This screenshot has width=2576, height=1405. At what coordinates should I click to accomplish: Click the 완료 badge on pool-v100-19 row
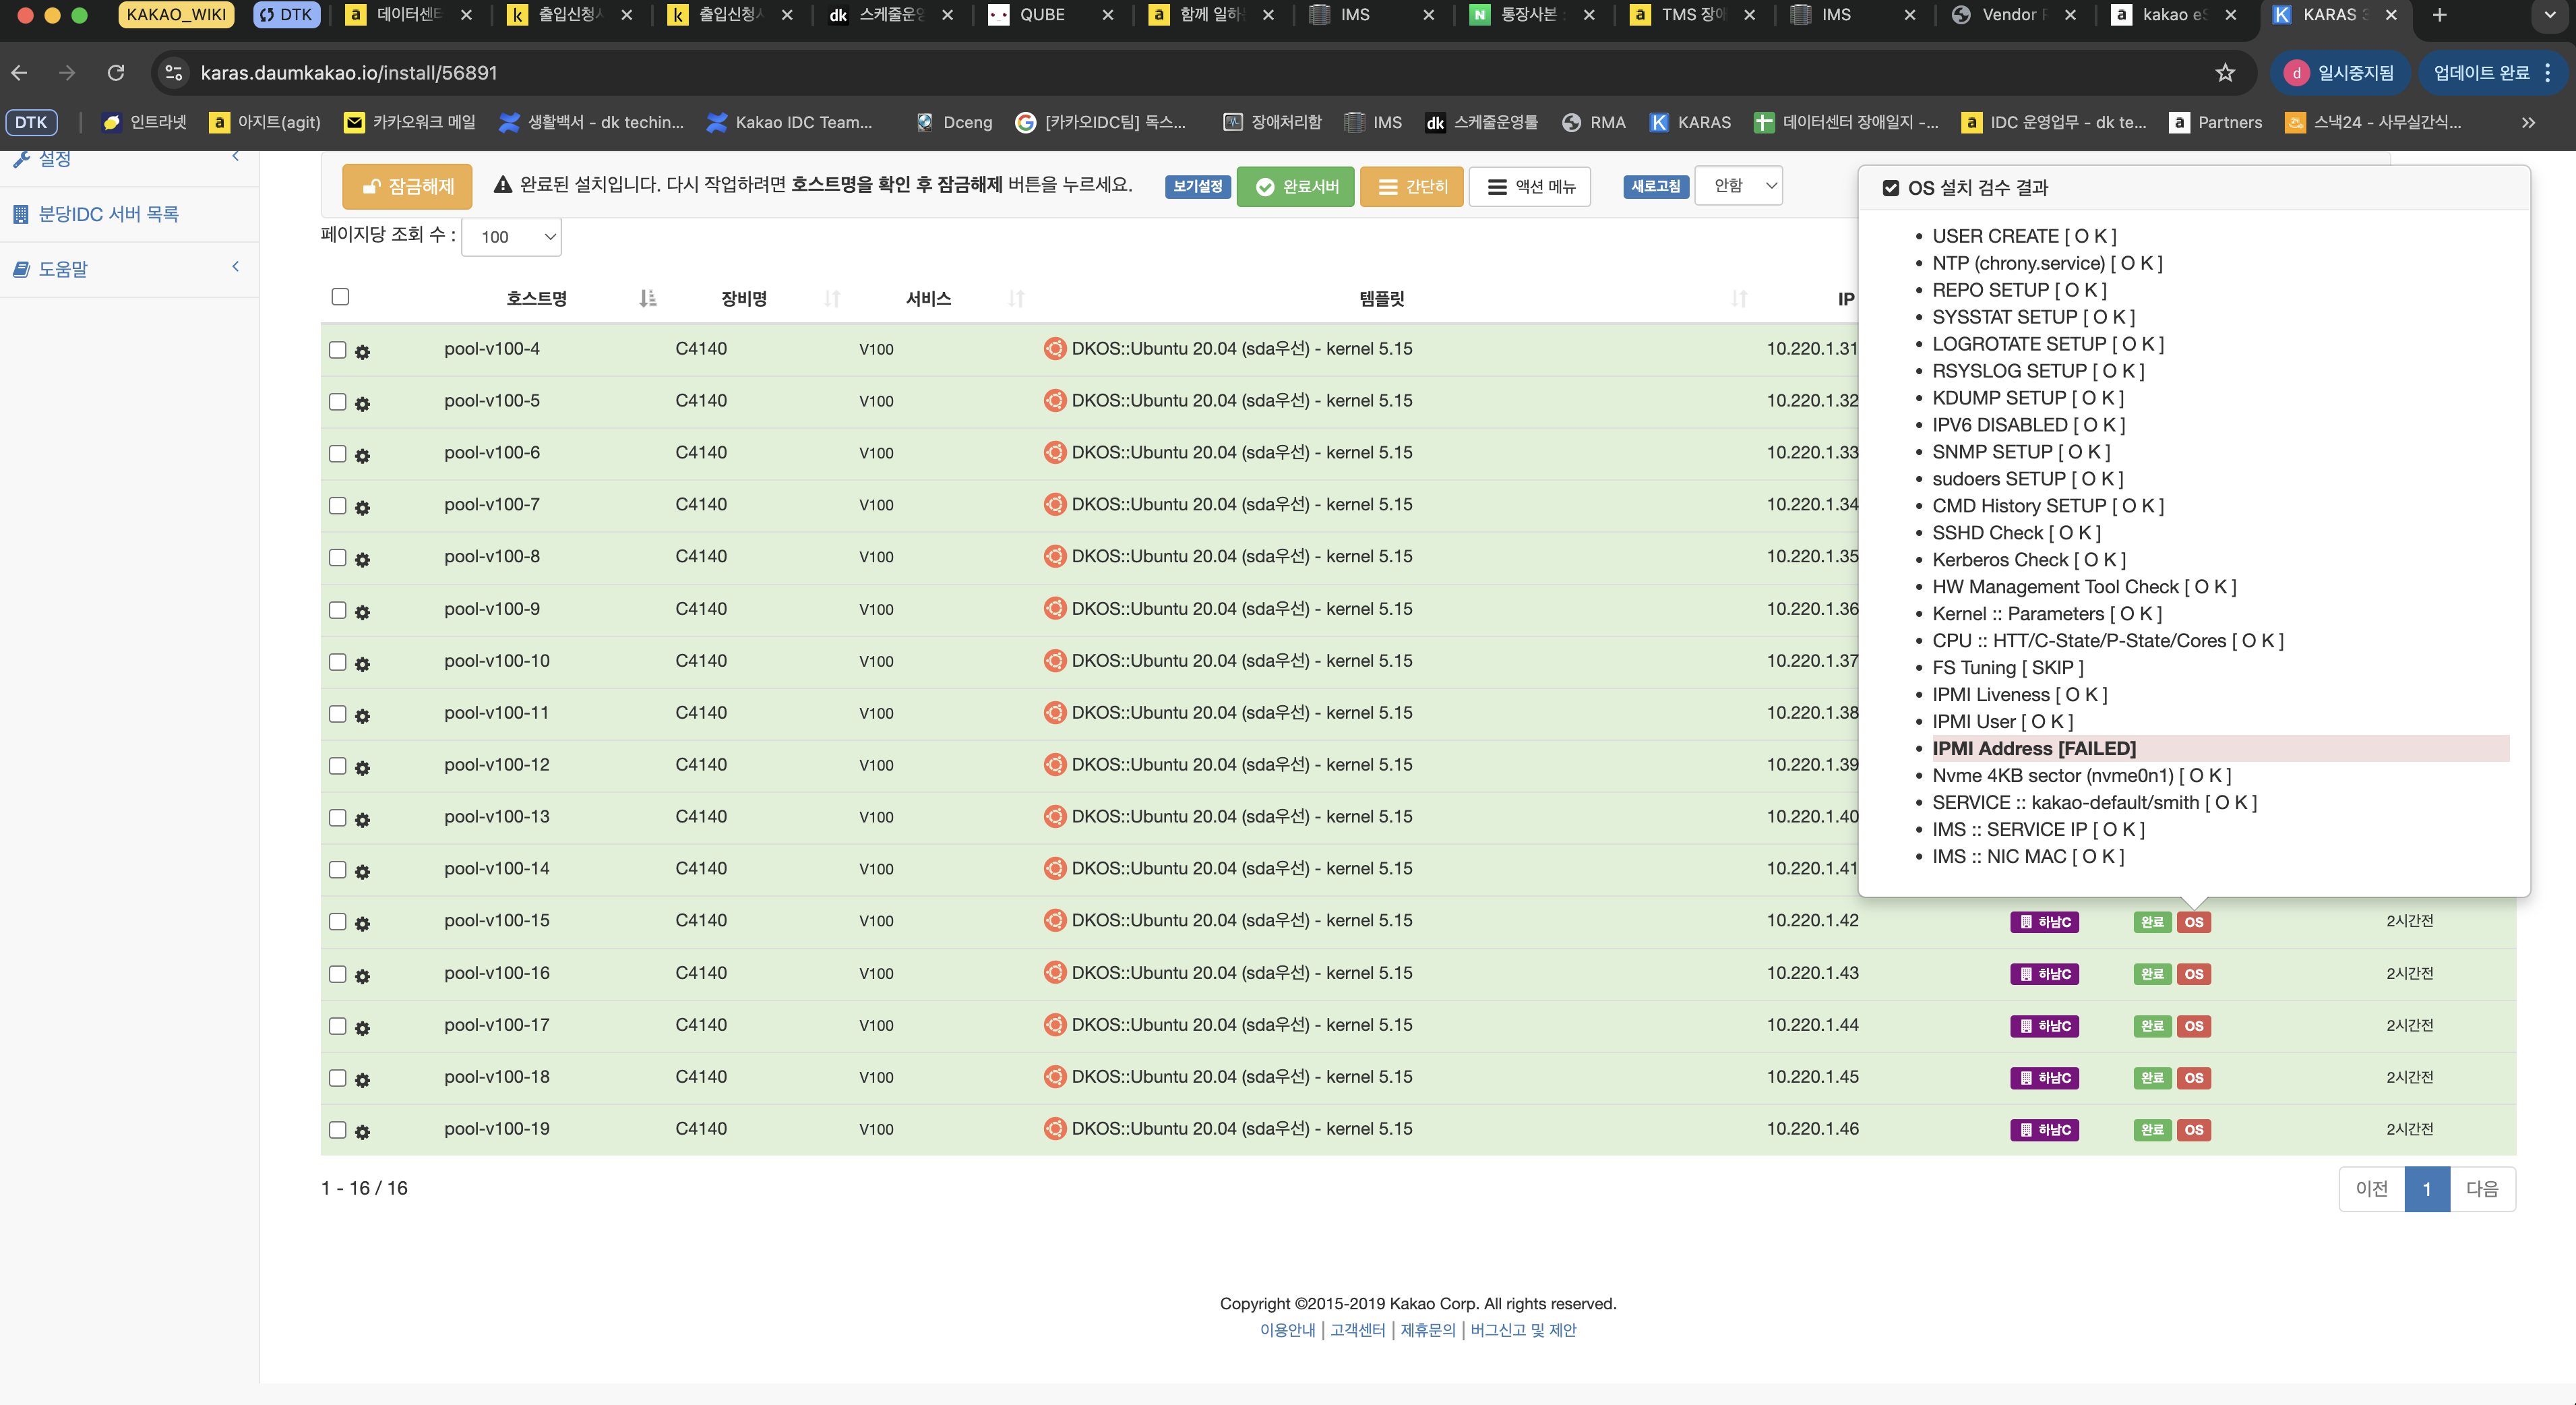[x=2152, y=1129]
